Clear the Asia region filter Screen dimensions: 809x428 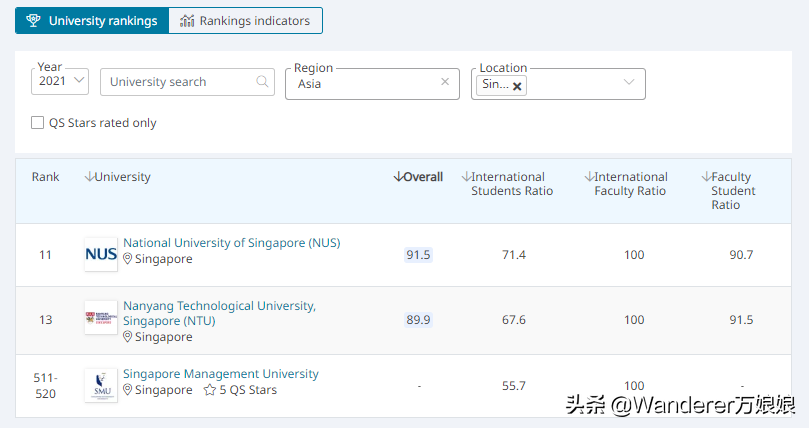(x=445, y=82)
